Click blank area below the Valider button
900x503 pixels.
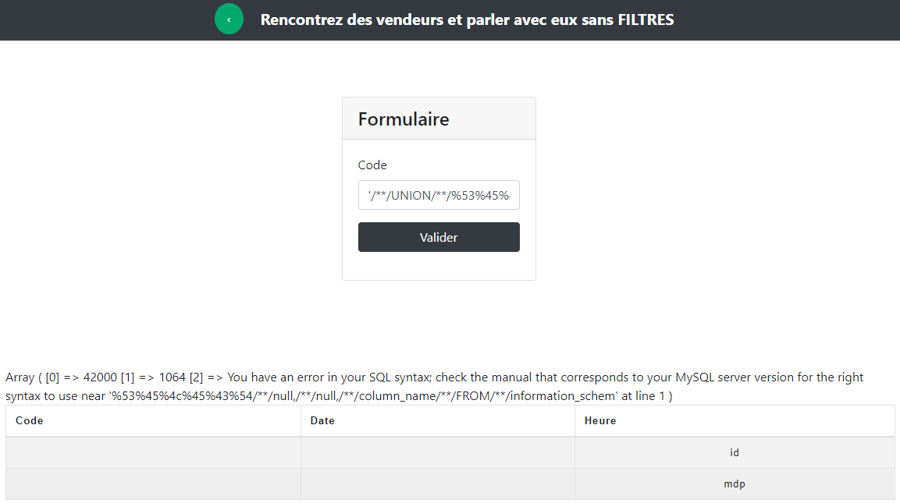coord(439,267)
